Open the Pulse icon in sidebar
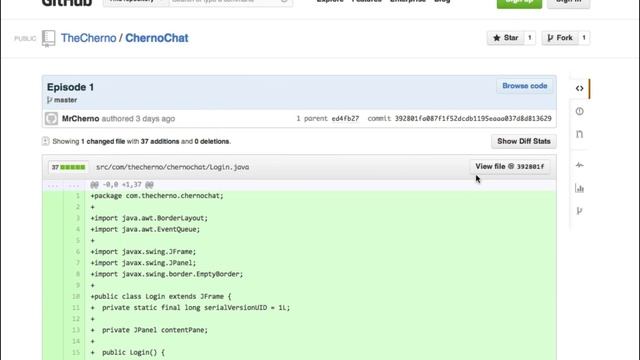This screenshot has height=360, width=640. [580, 165]
